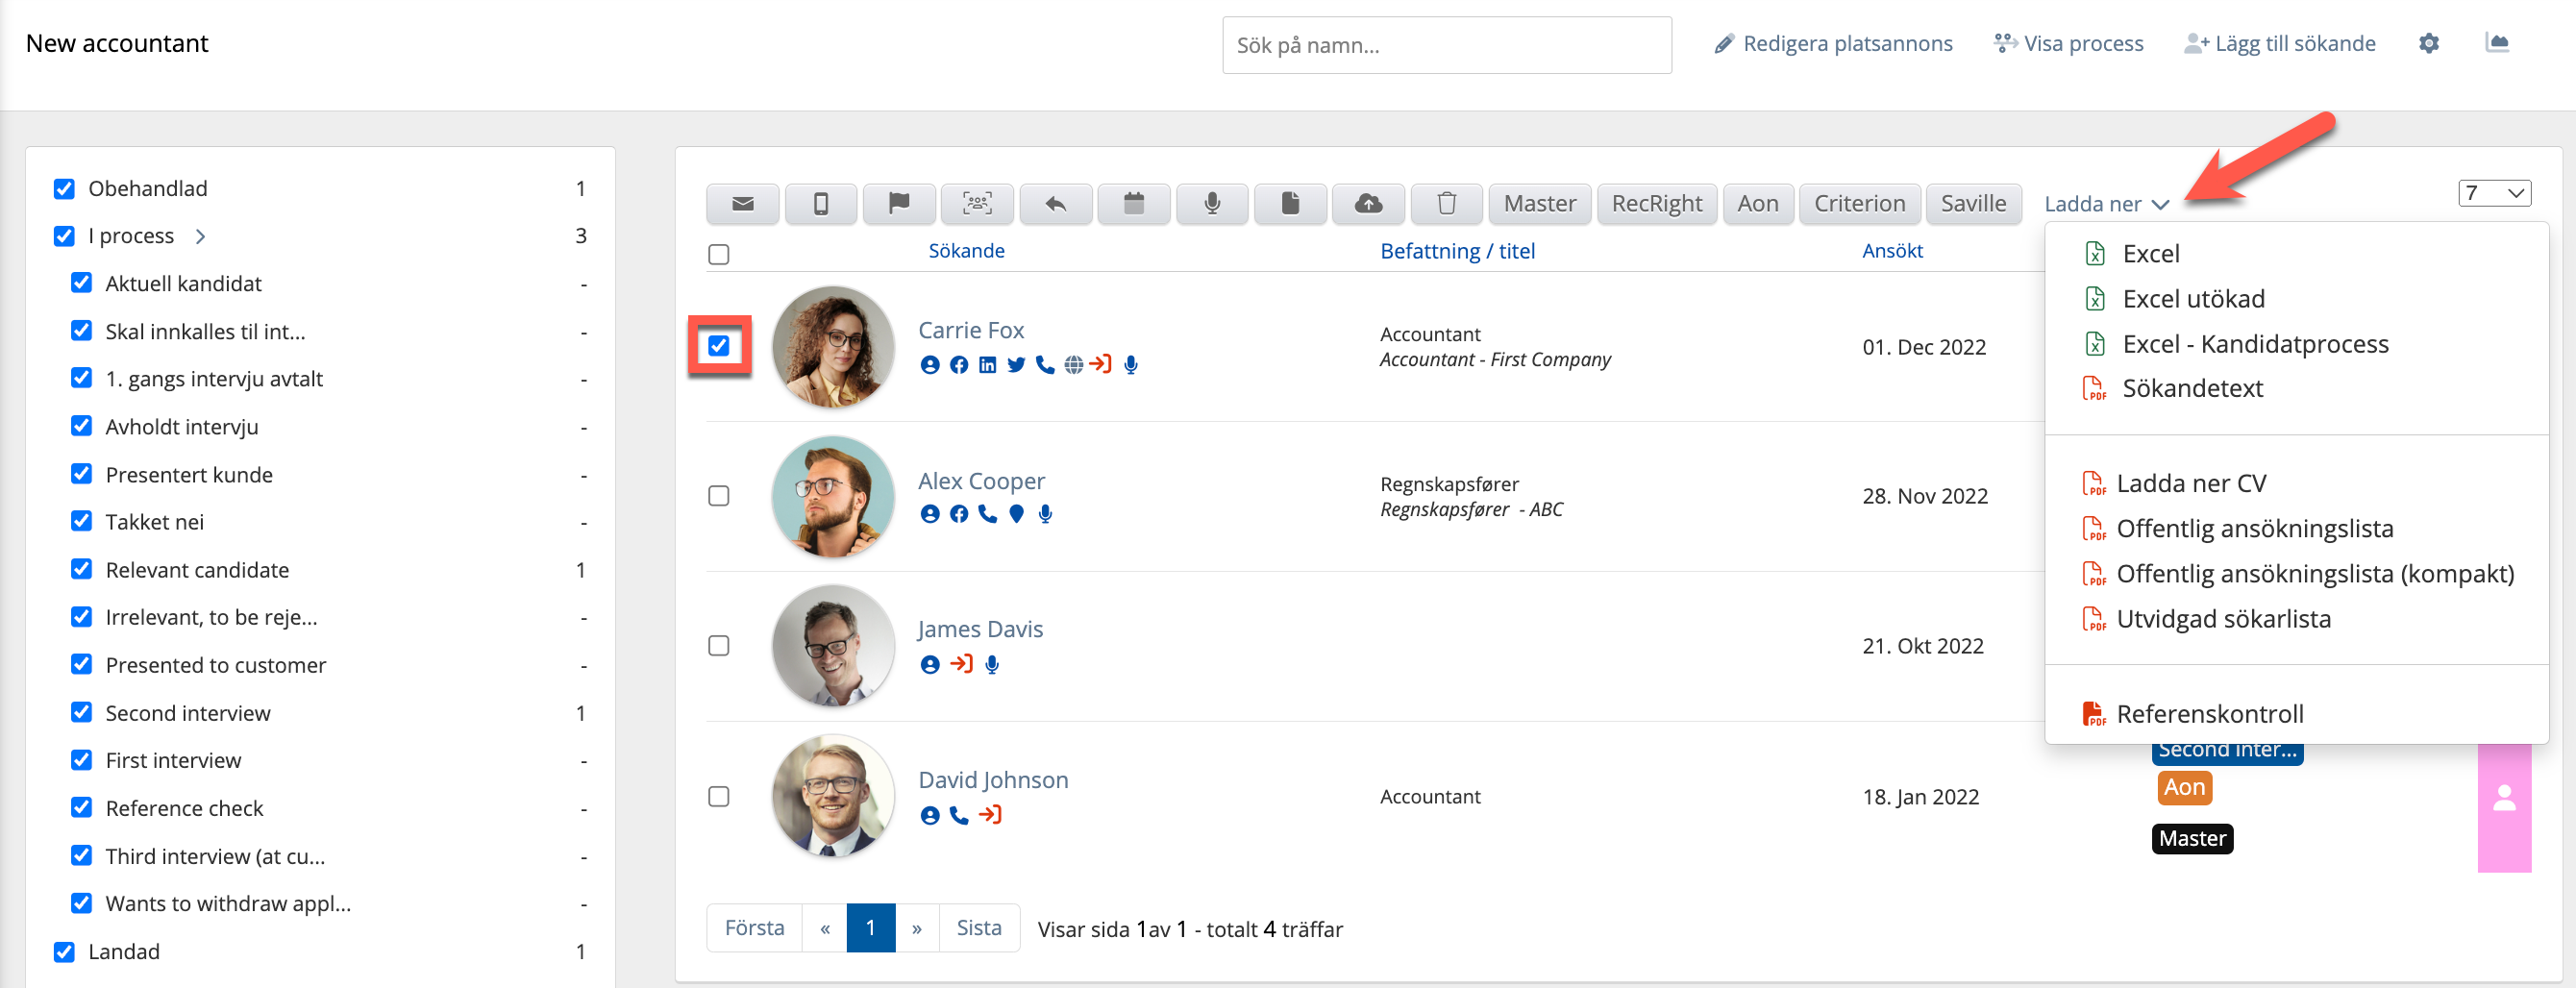Click the Sök på namn search field
The image size is (2576, 988).
tap(1446, 45)
